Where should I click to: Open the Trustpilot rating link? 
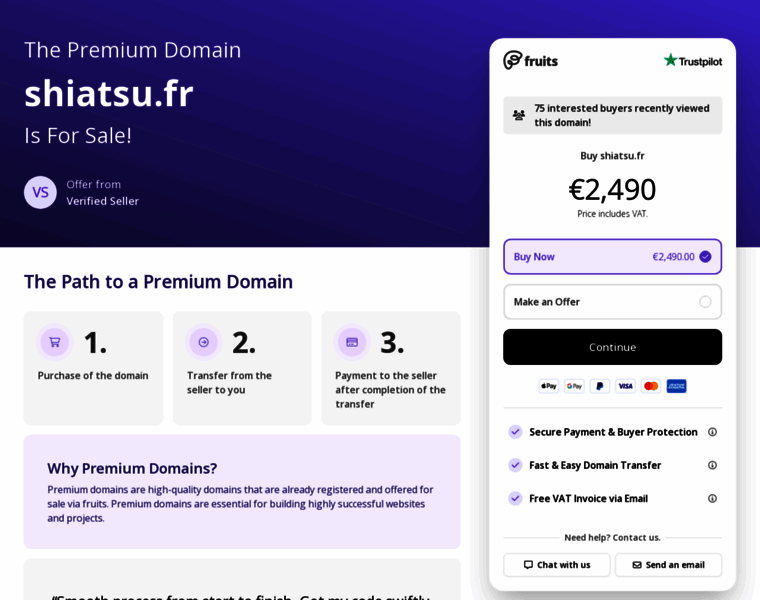[x=692, y=60]
